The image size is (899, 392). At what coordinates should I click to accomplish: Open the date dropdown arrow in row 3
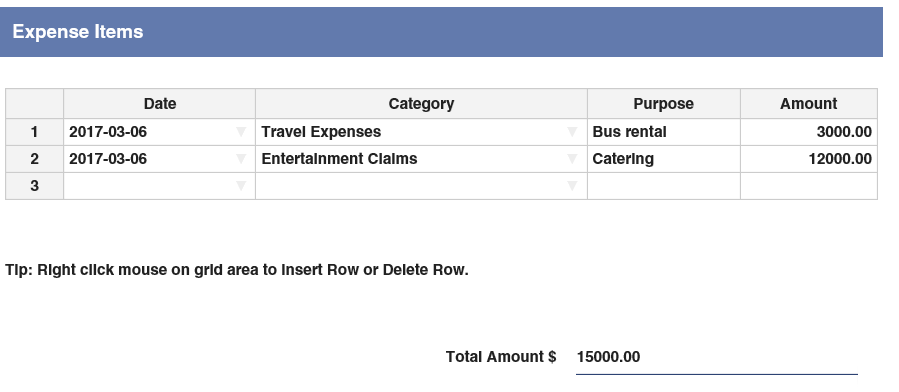(x=241, y=186)
